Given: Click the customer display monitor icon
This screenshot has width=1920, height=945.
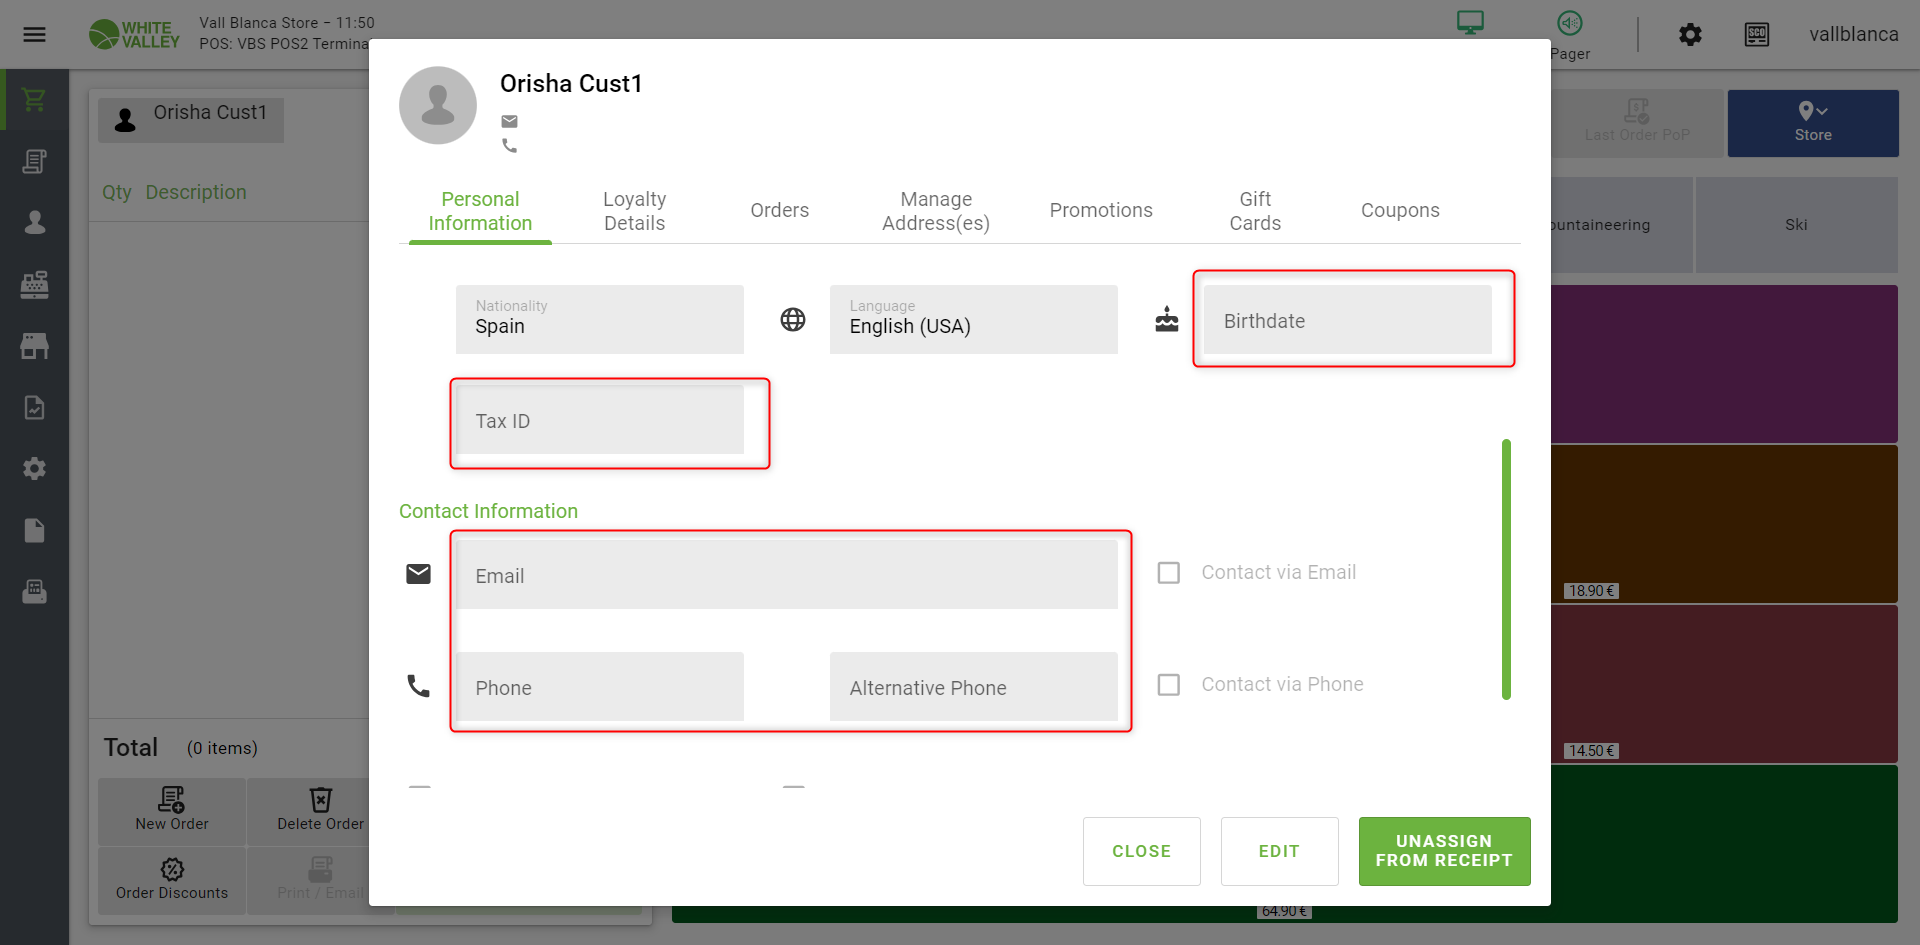Looking at the screenshot, I should (x=1470, y=22).
